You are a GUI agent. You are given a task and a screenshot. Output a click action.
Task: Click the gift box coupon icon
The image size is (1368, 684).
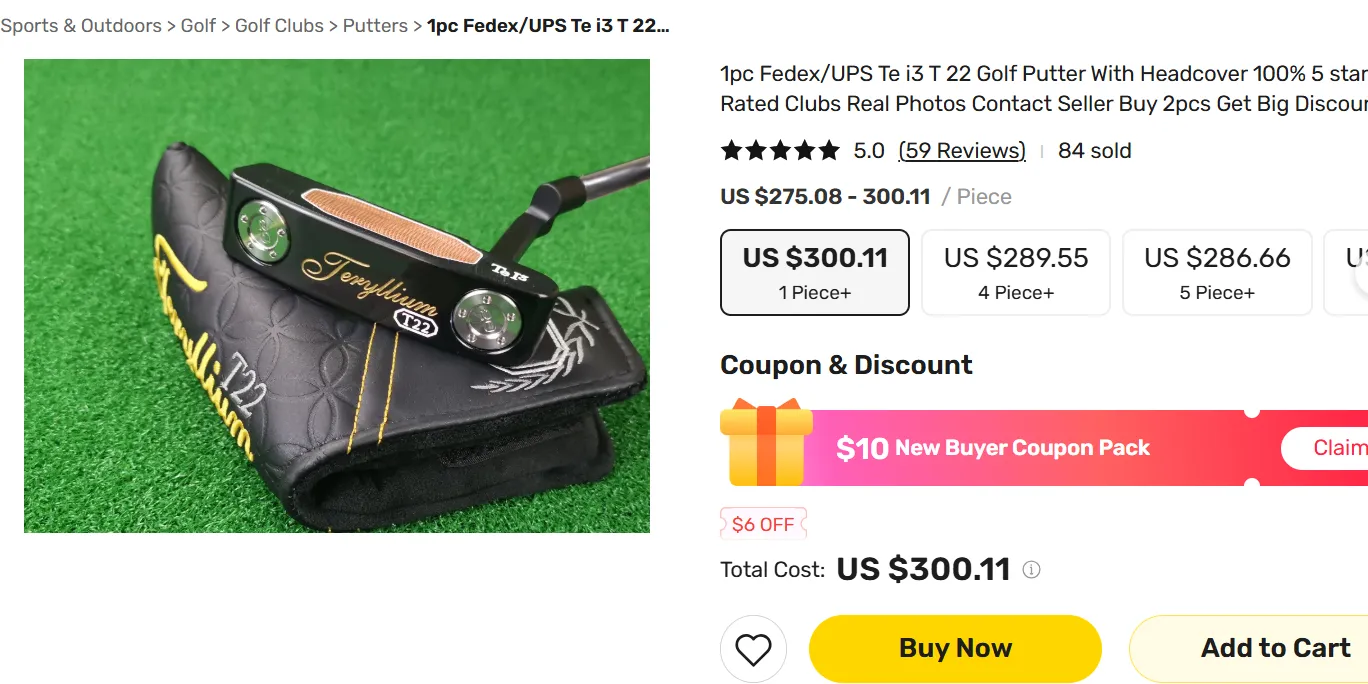766,443
